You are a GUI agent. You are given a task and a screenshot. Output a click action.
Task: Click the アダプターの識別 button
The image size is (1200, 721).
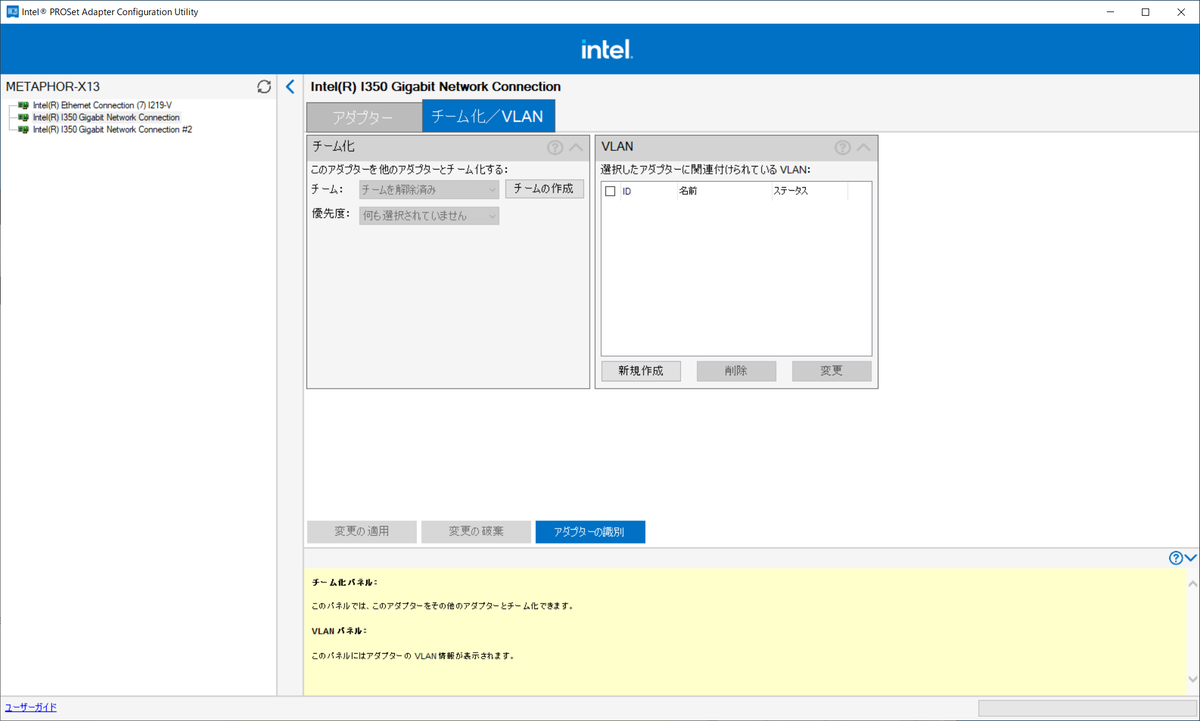pyautogui.click(x=590, y=531)
